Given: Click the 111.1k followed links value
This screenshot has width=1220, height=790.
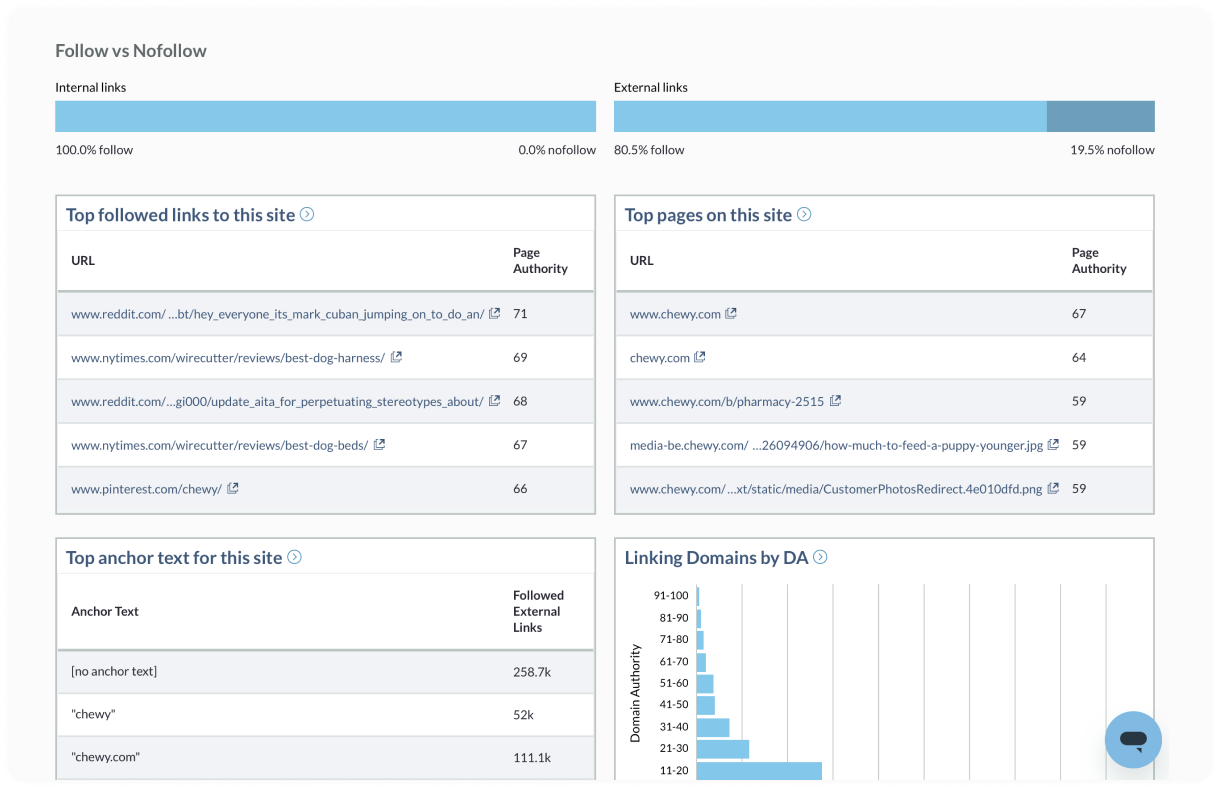Looking at the screenshot, I should click(532, 758).
